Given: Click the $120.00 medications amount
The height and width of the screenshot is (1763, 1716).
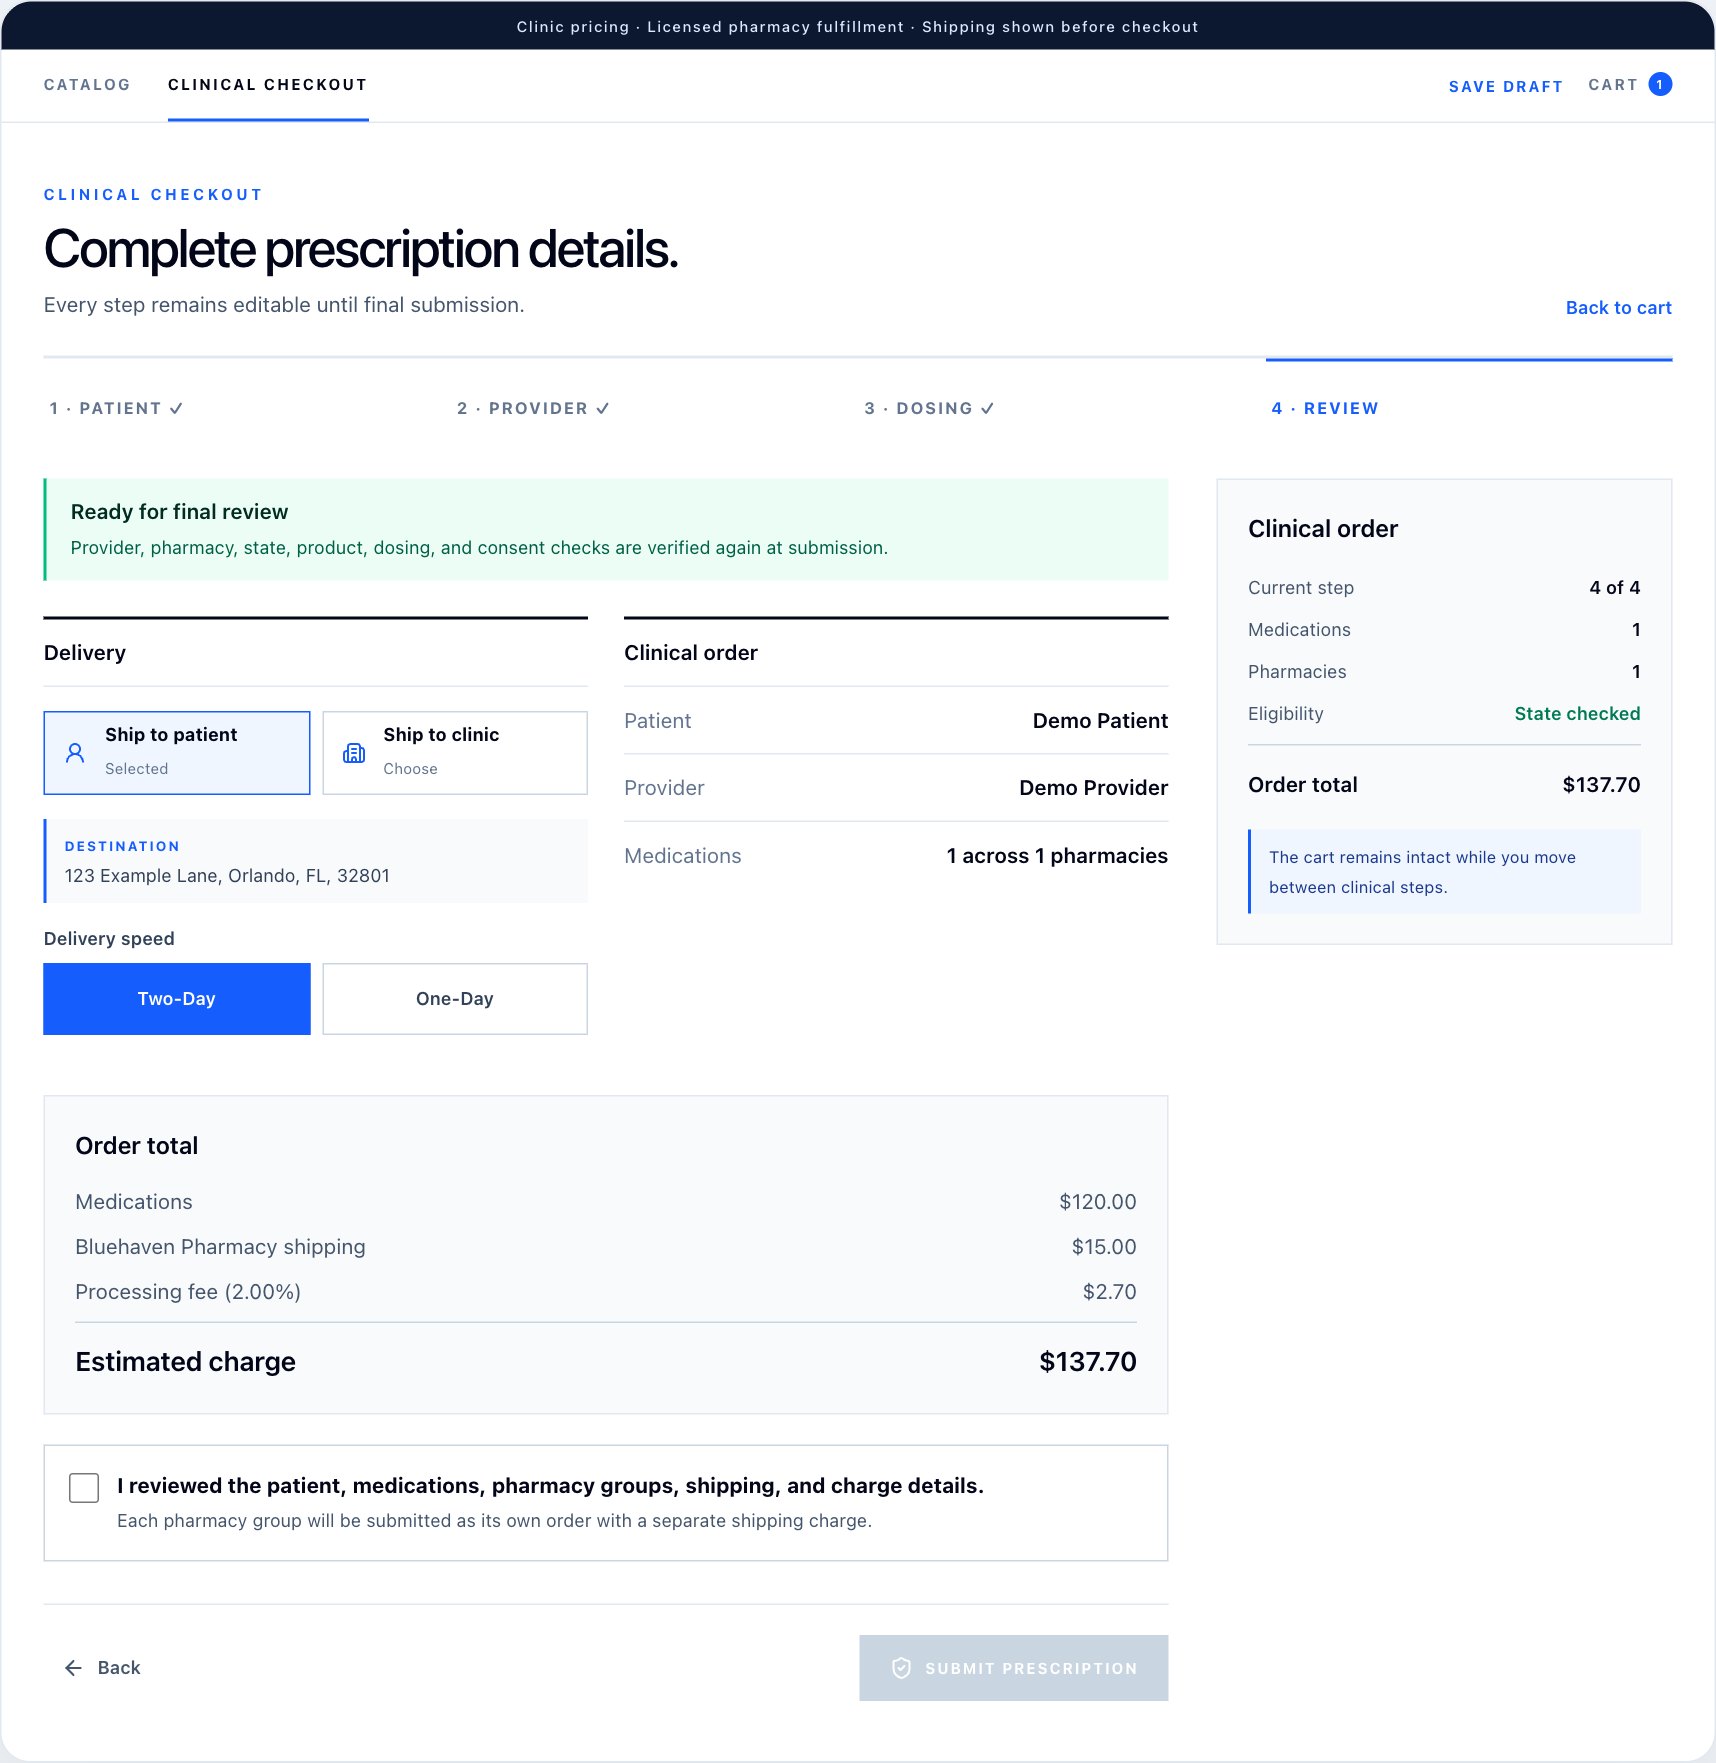Looking at the screenshot, I should (1098, 1202).
